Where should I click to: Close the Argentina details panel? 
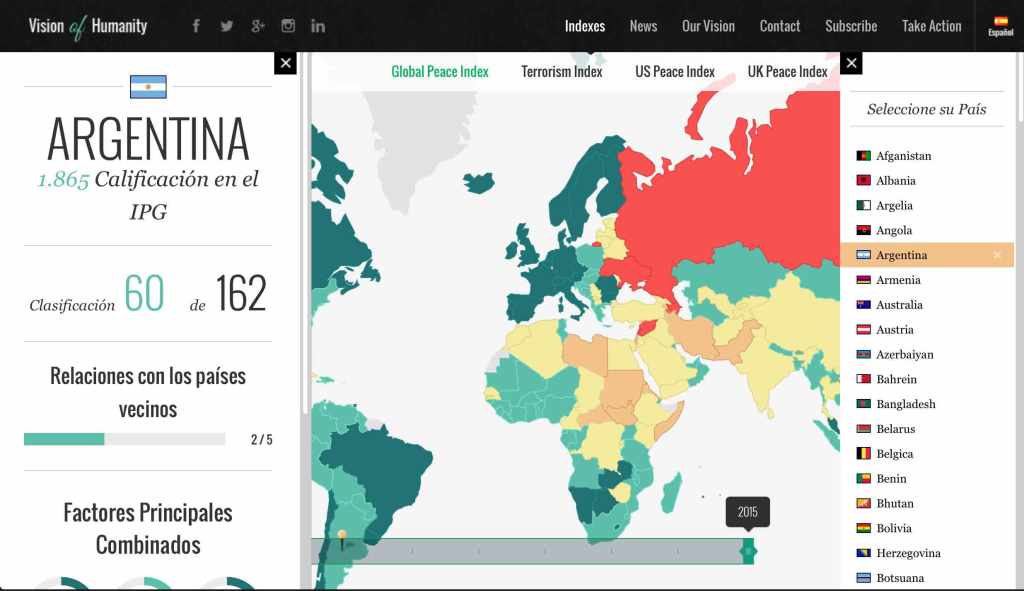(285, 63)
